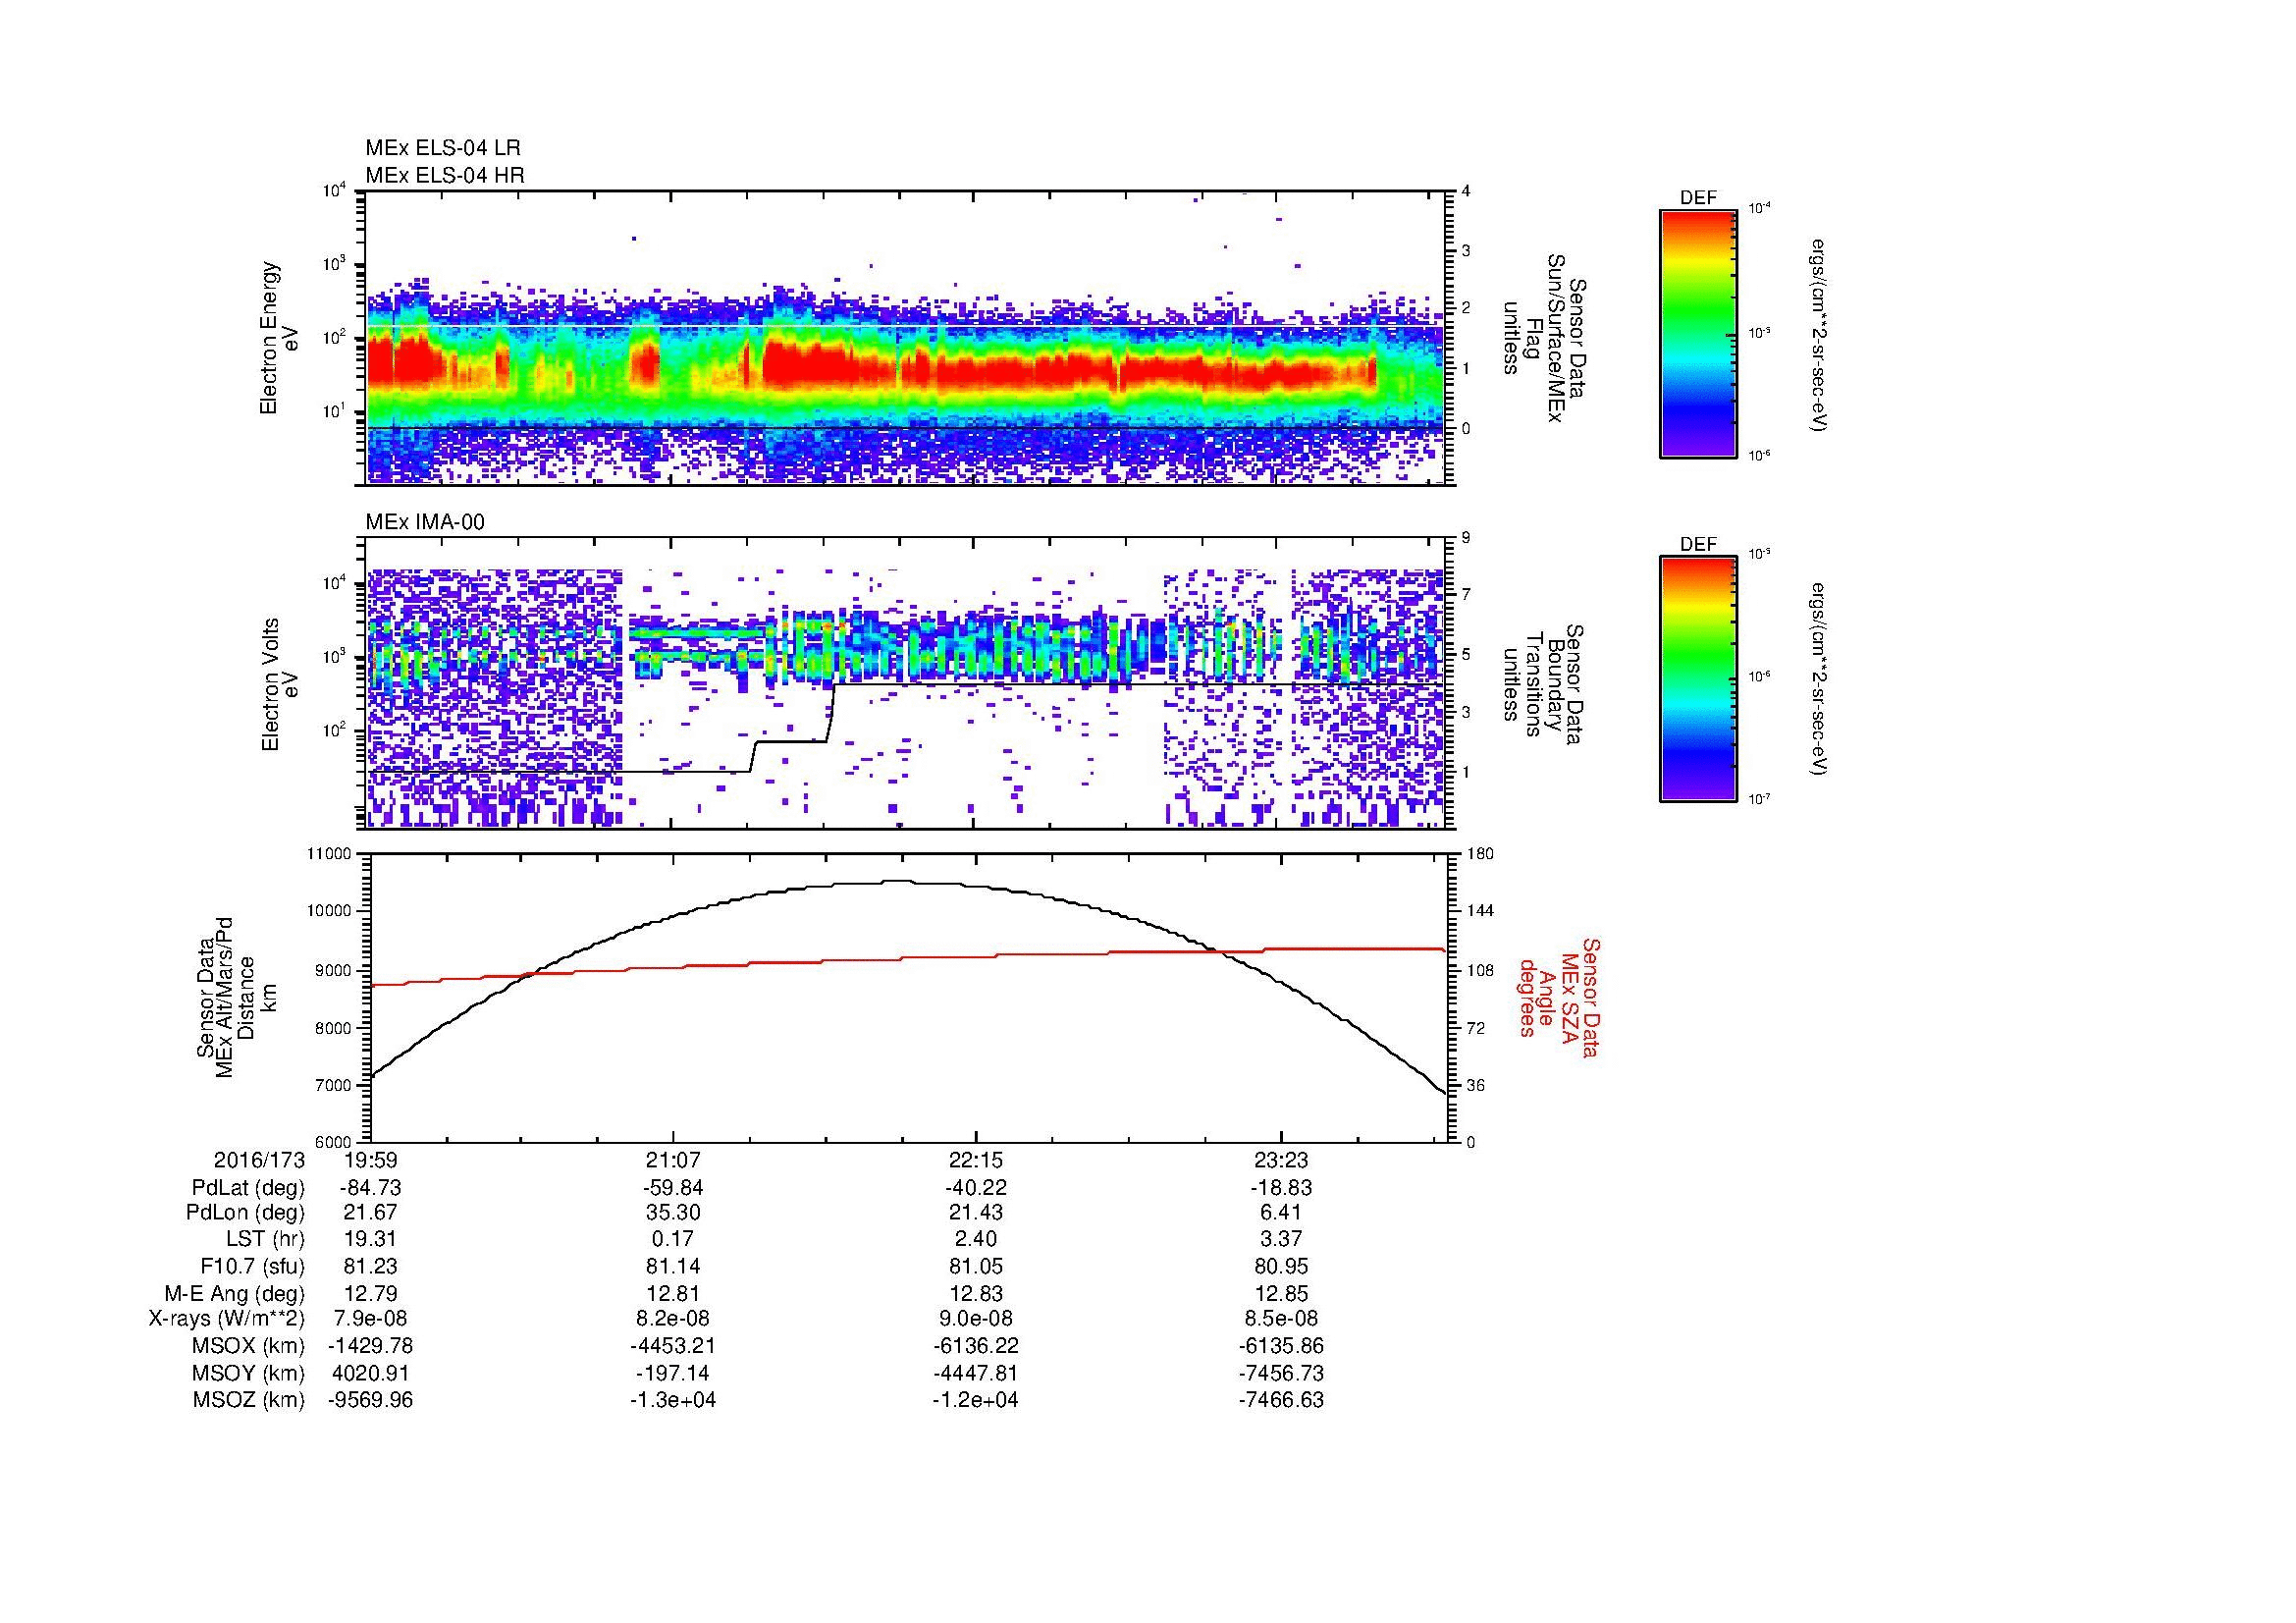Screen dimensions: 2296x1623
Task: Click F10.7 value '80.95'
Action: [x=1281, y=1266]
